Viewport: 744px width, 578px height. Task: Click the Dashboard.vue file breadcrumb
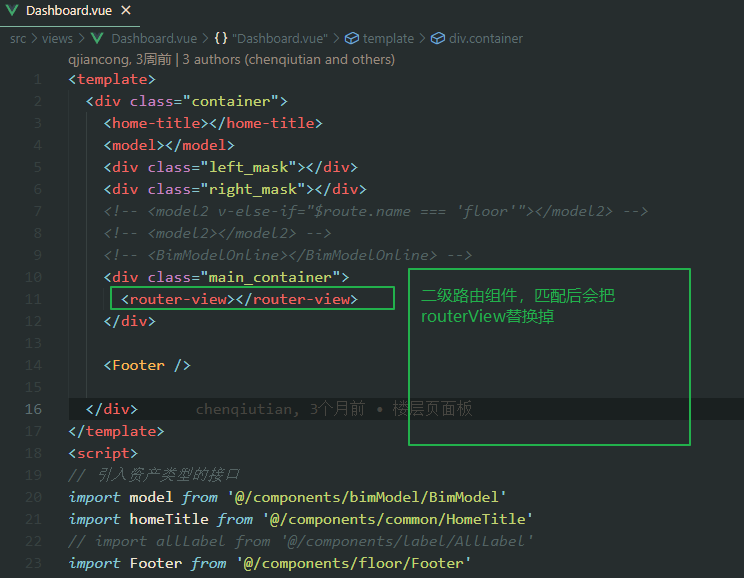point(154,38)
